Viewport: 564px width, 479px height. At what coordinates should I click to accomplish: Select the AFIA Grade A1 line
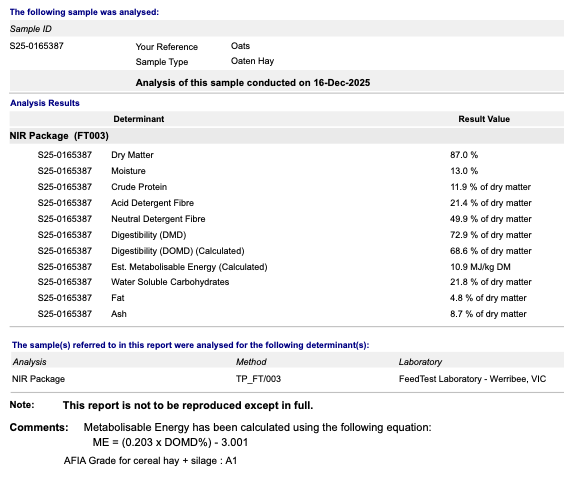tap(150, 461)
